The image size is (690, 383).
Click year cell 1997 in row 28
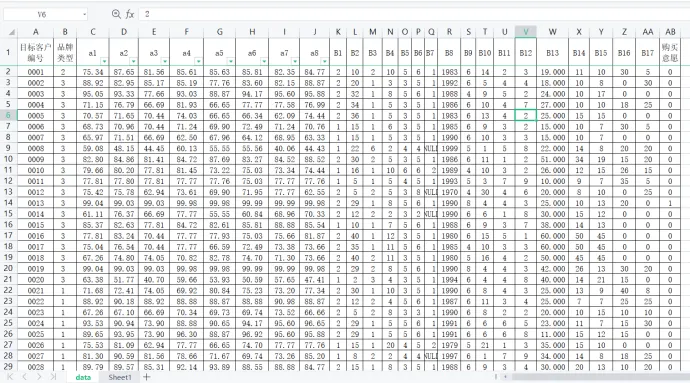pyautogui.click(x=449, y=356)
